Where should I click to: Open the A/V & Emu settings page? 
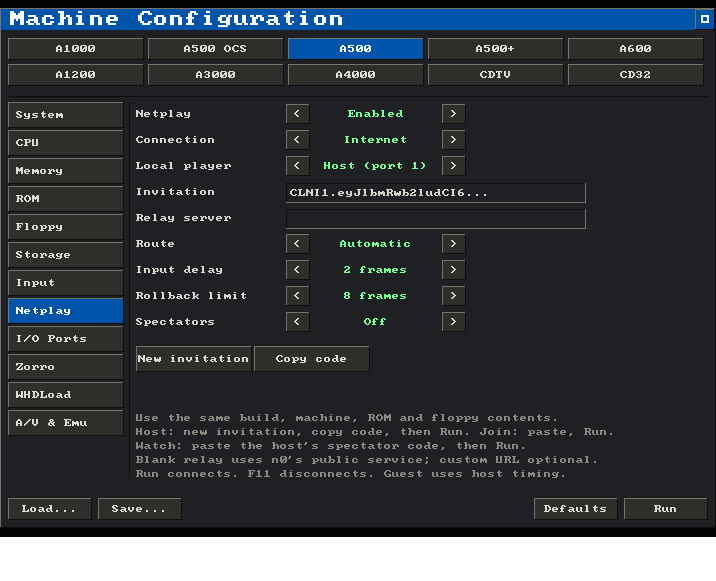tap(66, 423)
